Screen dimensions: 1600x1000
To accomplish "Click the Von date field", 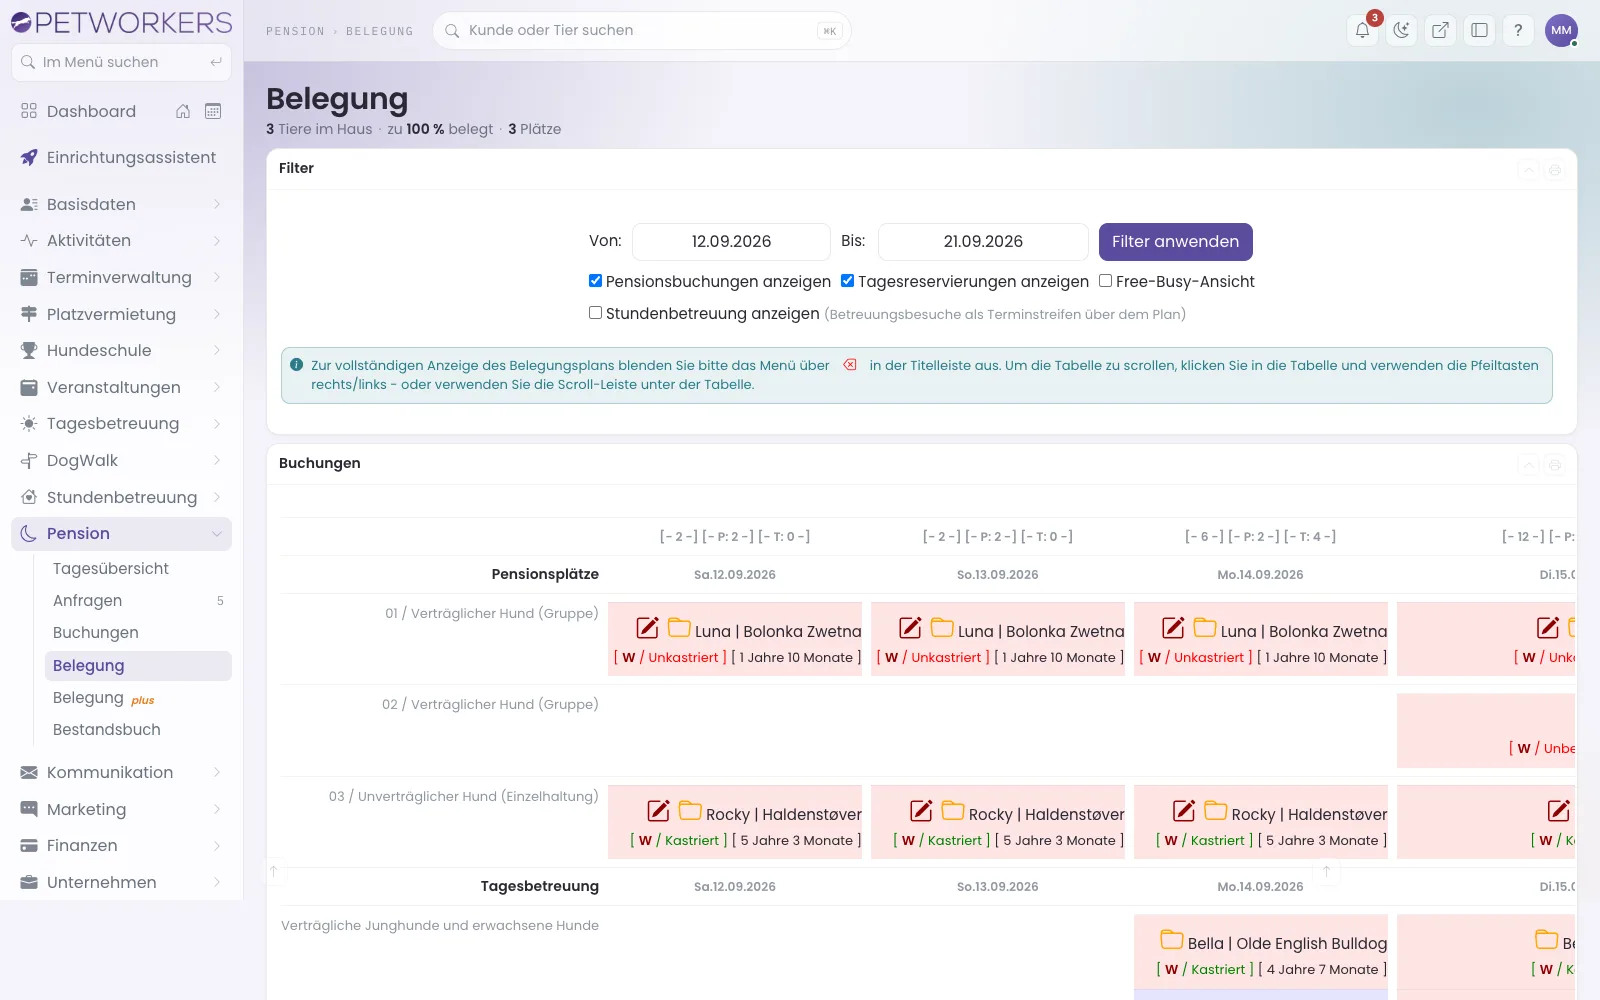I will pos(731,242).
